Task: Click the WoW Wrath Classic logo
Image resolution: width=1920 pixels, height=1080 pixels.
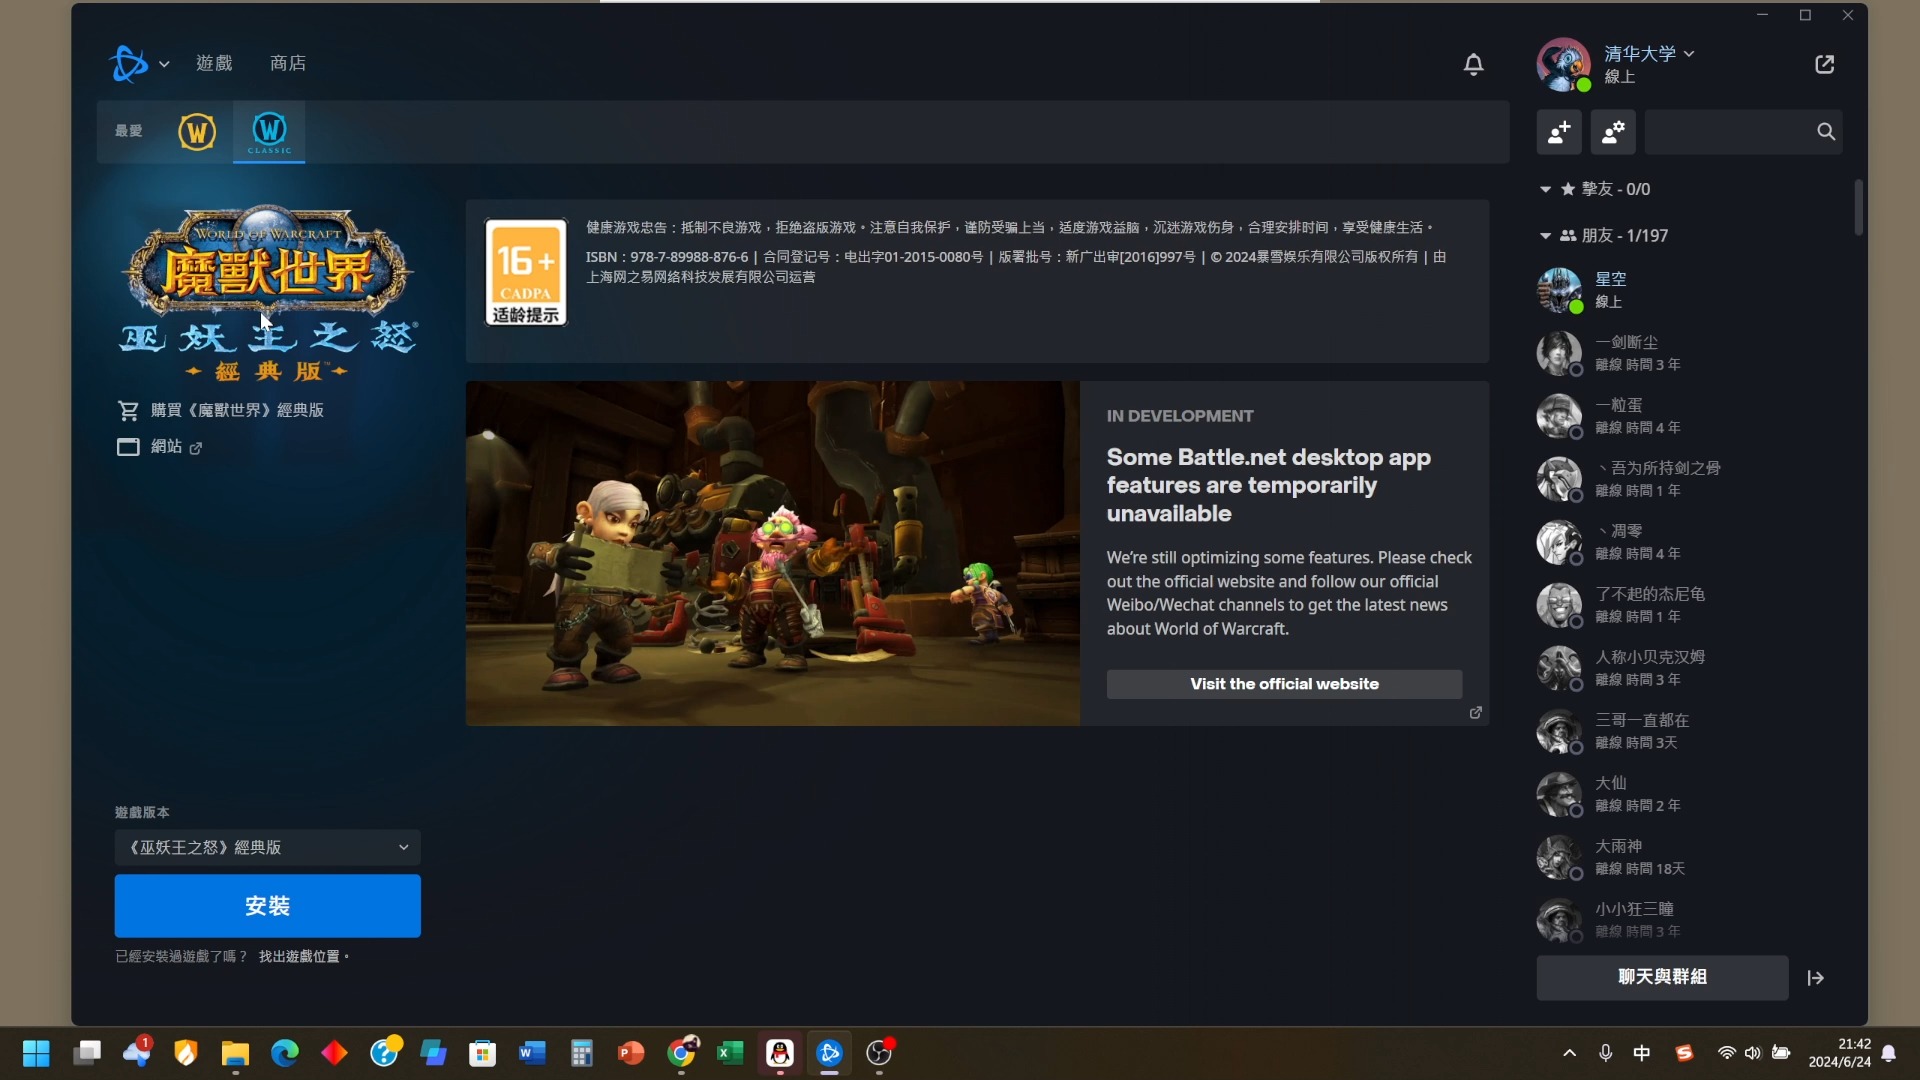Action: [x=268, y=294]
